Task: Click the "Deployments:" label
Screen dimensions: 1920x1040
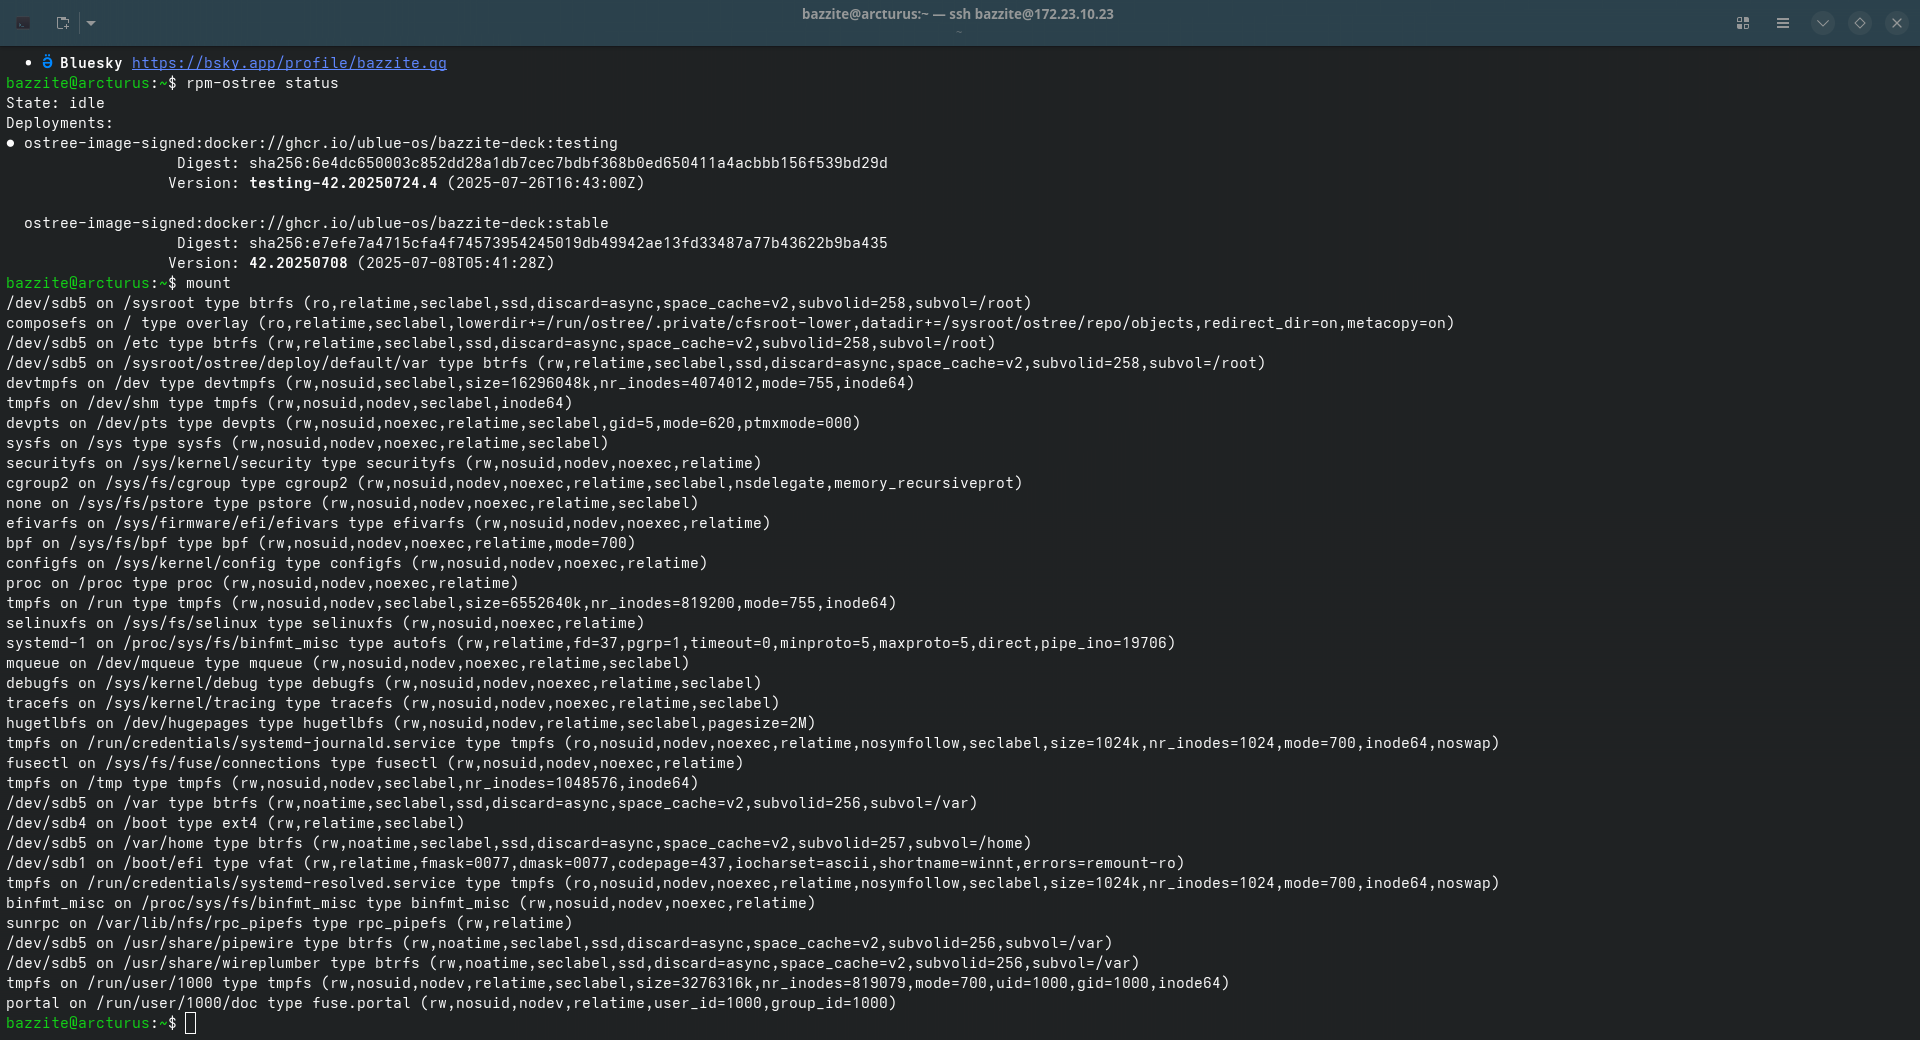Action: (60, 123)
